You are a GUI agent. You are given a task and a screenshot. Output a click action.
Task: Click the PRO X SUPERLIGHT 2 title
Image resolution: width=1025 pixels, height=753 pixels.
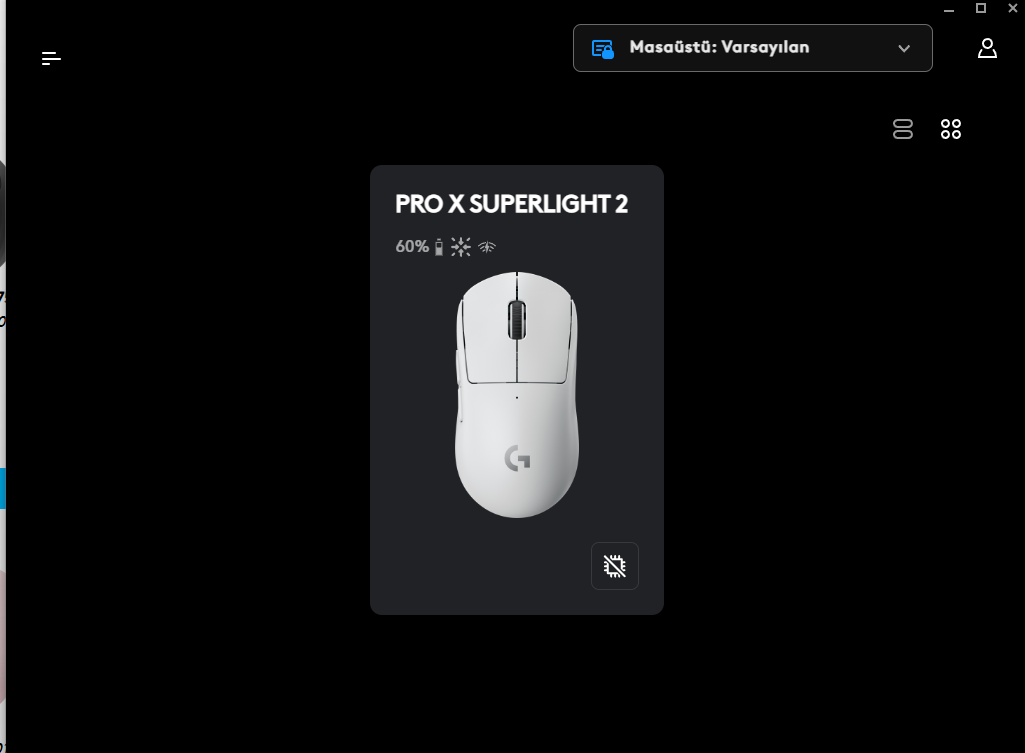click(511, 204)
